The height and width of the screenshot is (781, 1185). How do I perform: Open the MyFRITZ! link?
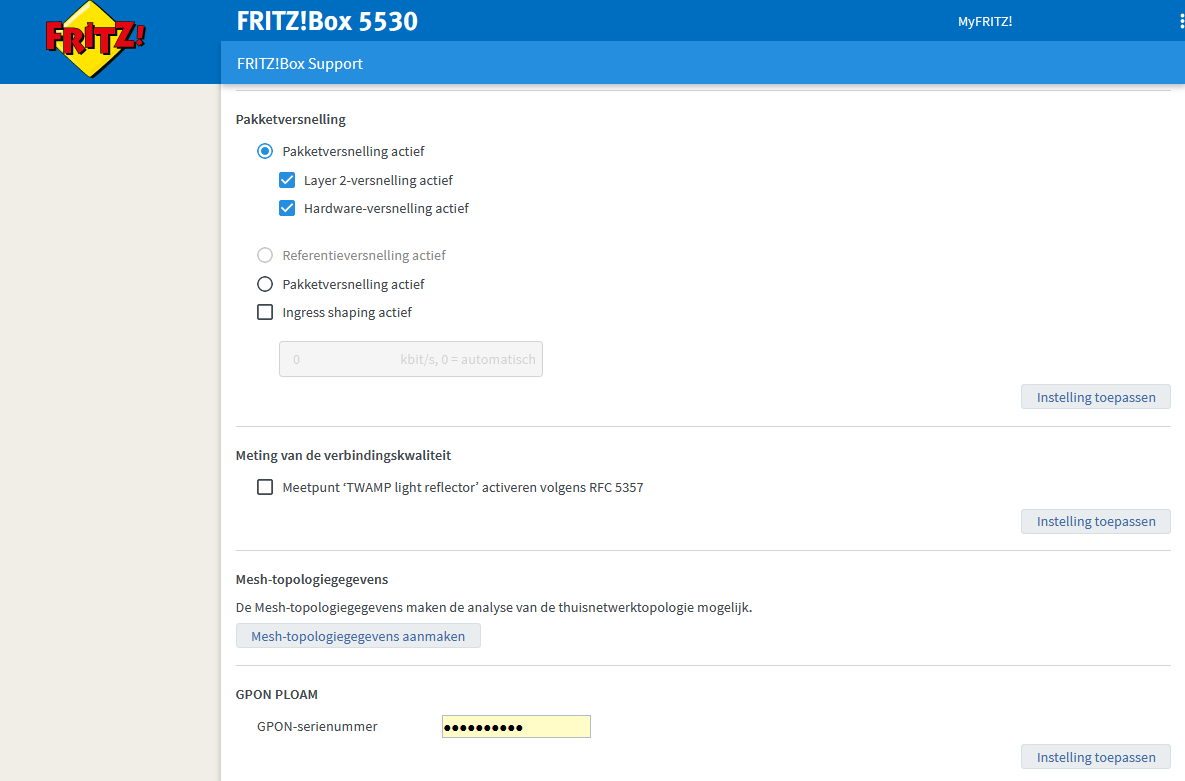pyautogui.click(x=984, y=21)
